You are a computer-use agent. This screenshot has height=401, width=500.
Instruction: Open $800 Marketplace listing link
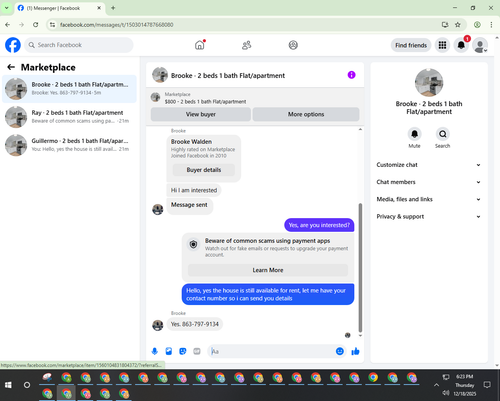click(x=205, y=102)
